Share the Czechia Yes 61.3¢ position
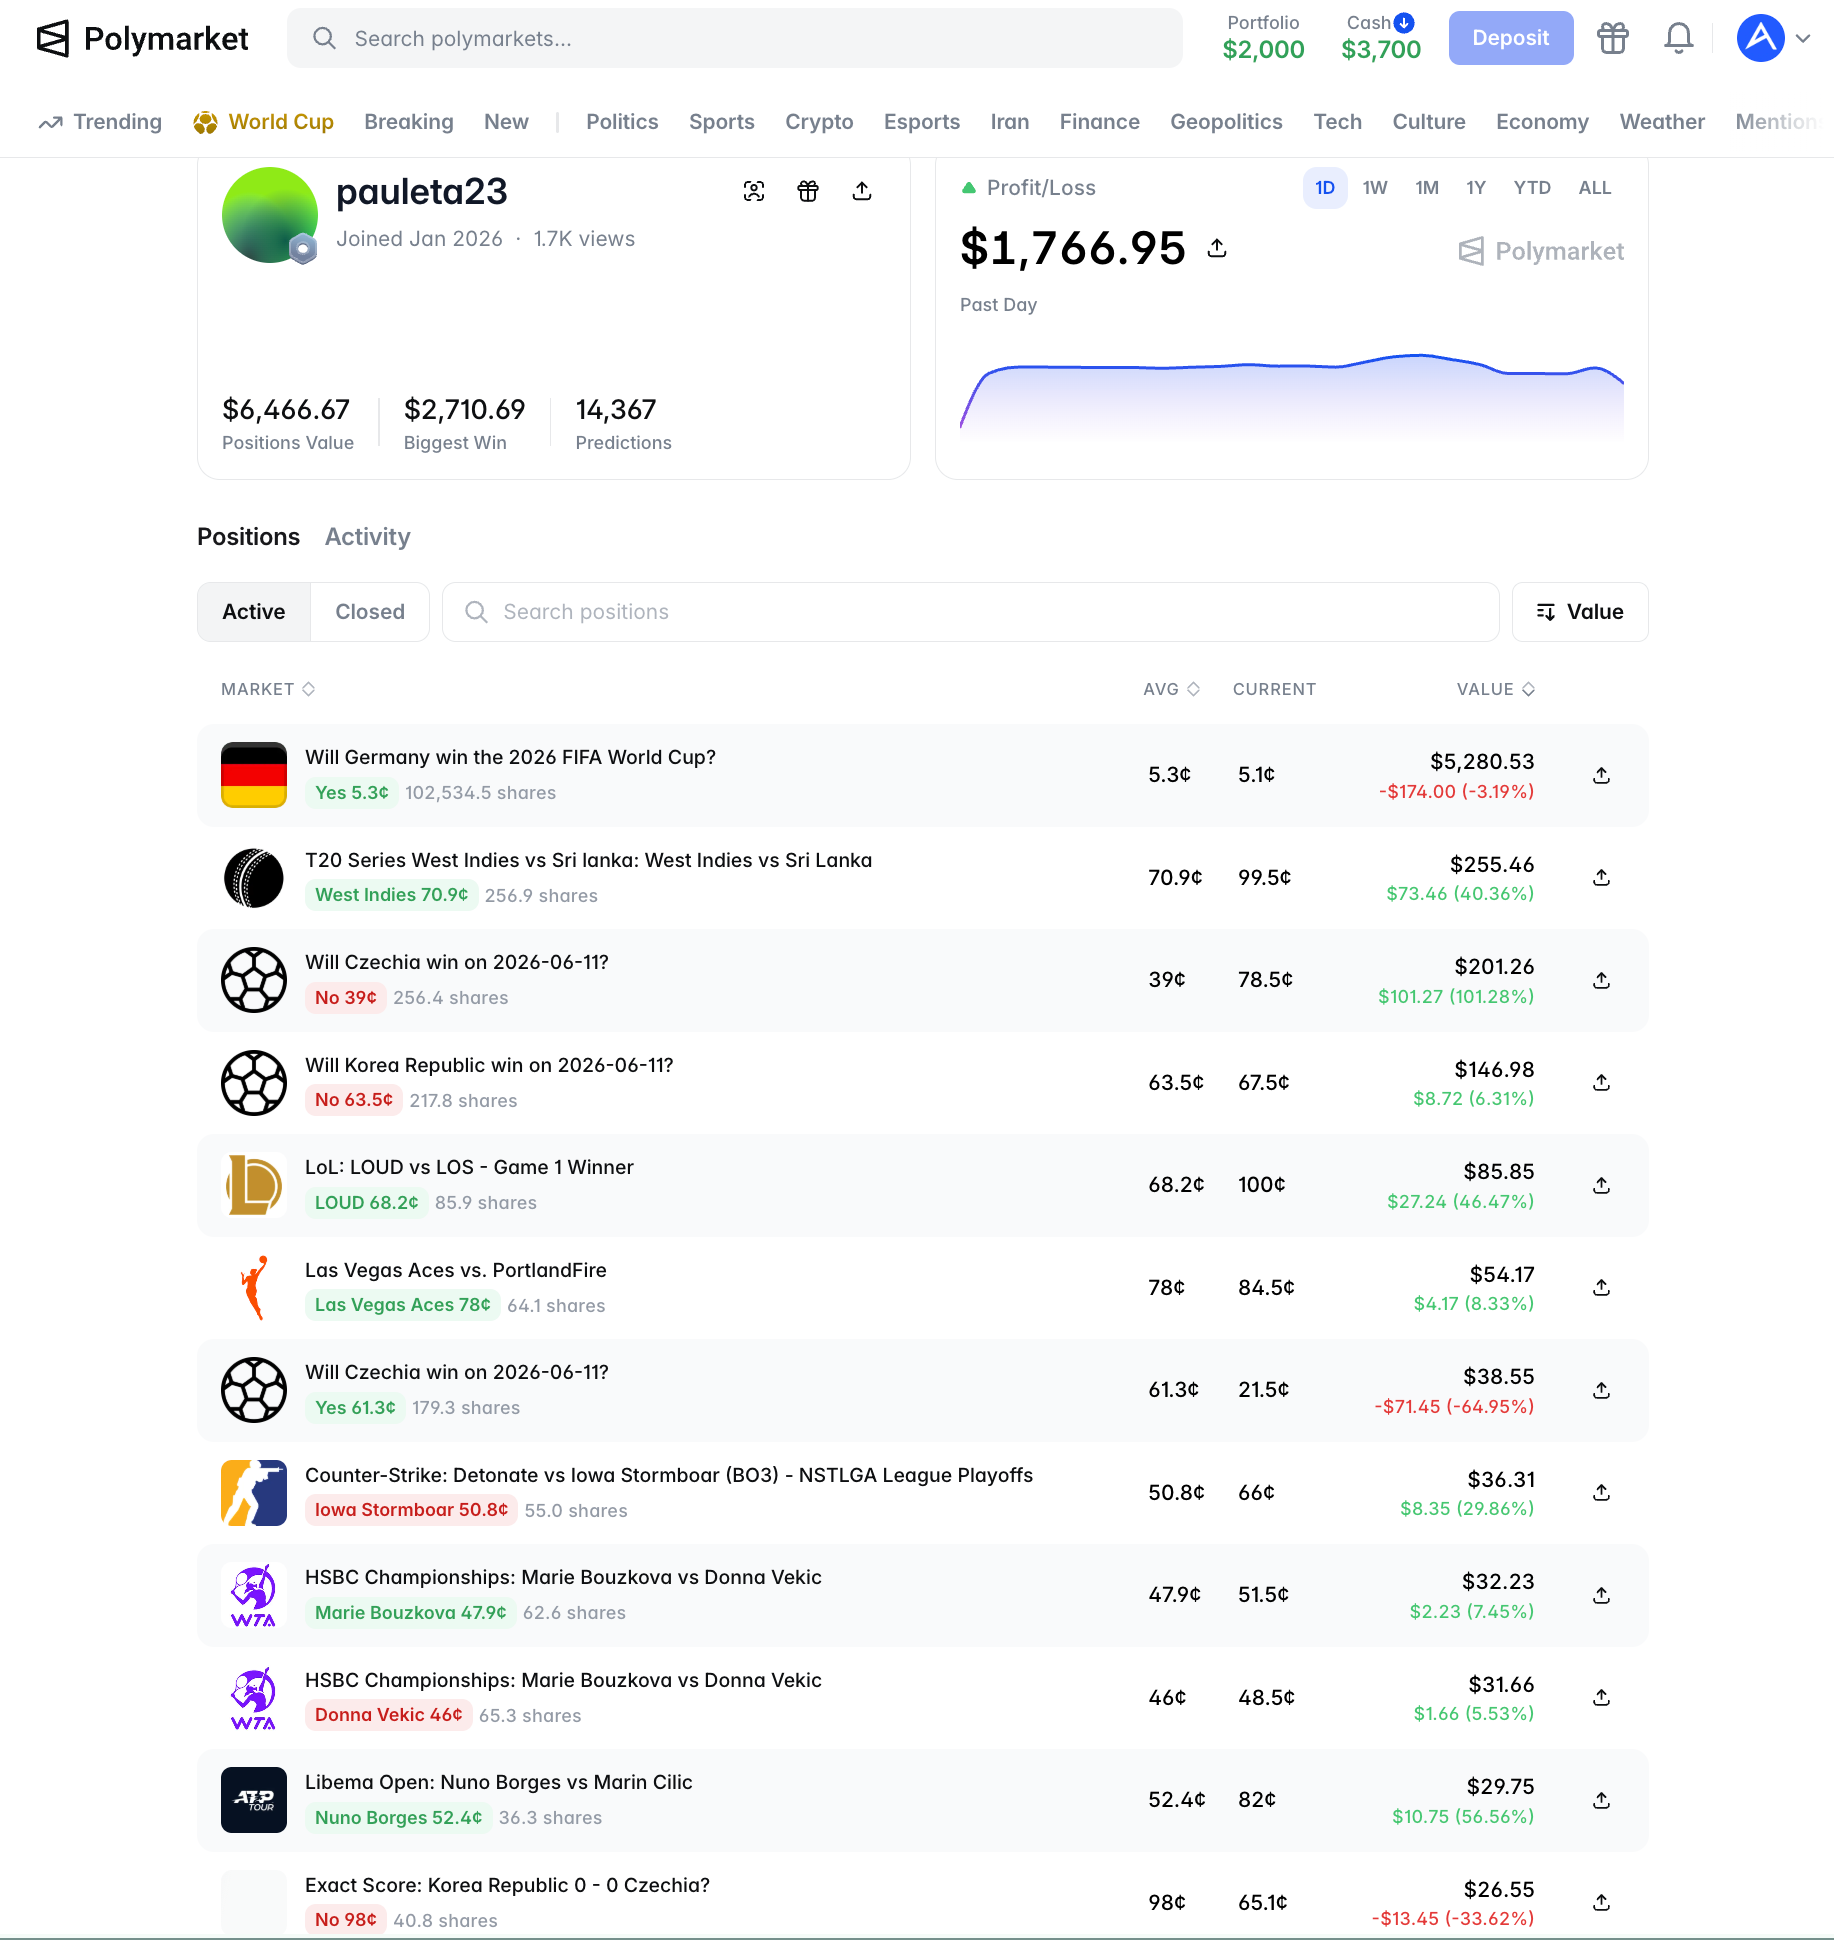Image resolution: width=1834 pixels, height=1940 pixels. click(1601, 1390)
